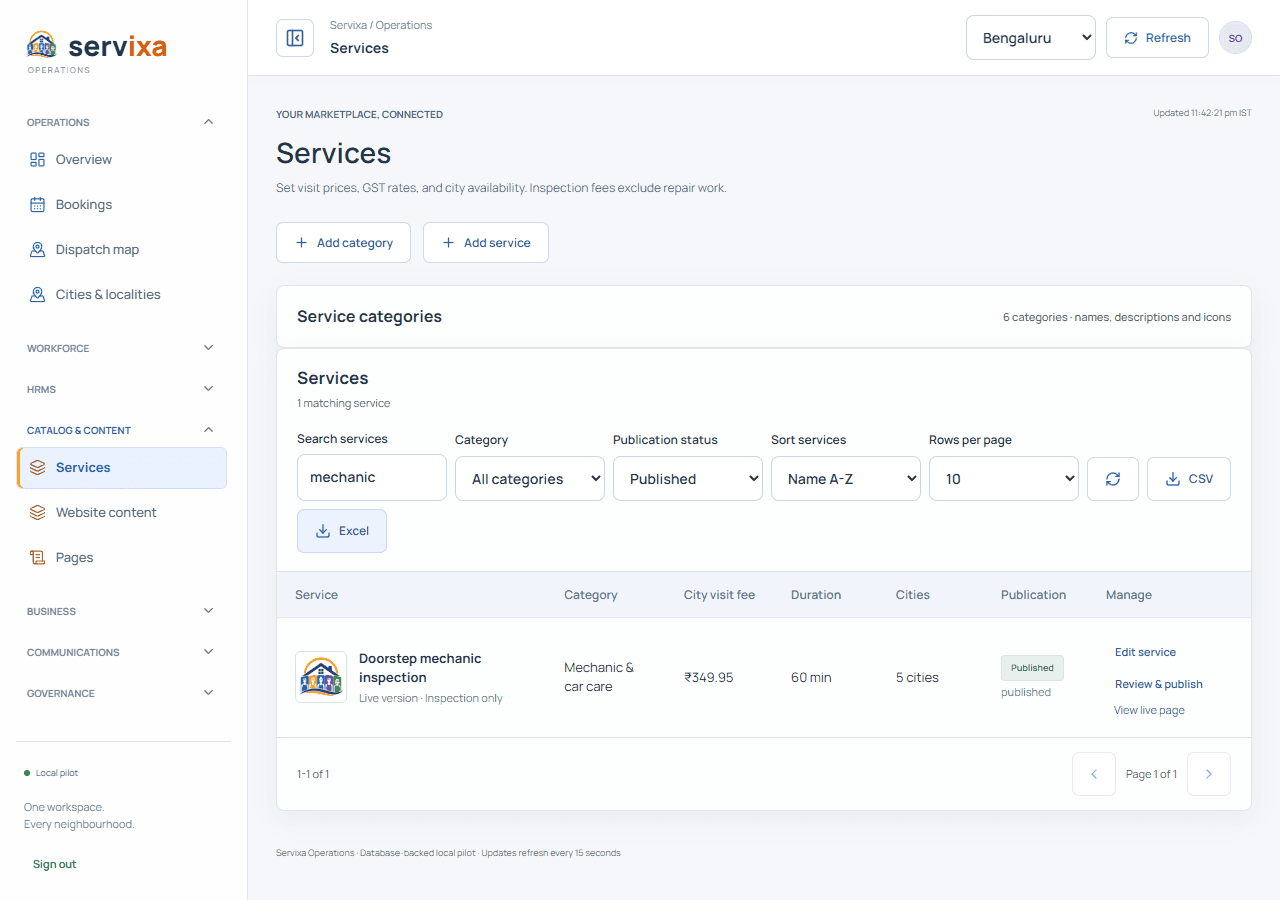Open the All categories dropdown

[530, 479]
